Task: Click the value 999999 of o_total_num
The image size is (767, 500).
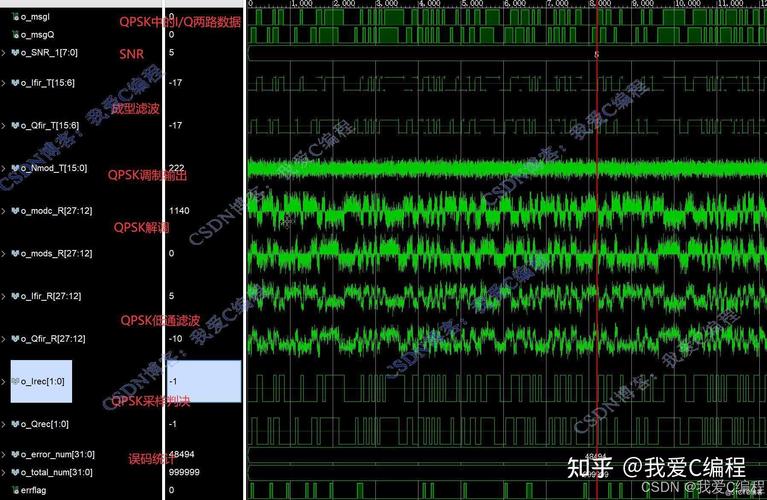Action: point(184,472)
